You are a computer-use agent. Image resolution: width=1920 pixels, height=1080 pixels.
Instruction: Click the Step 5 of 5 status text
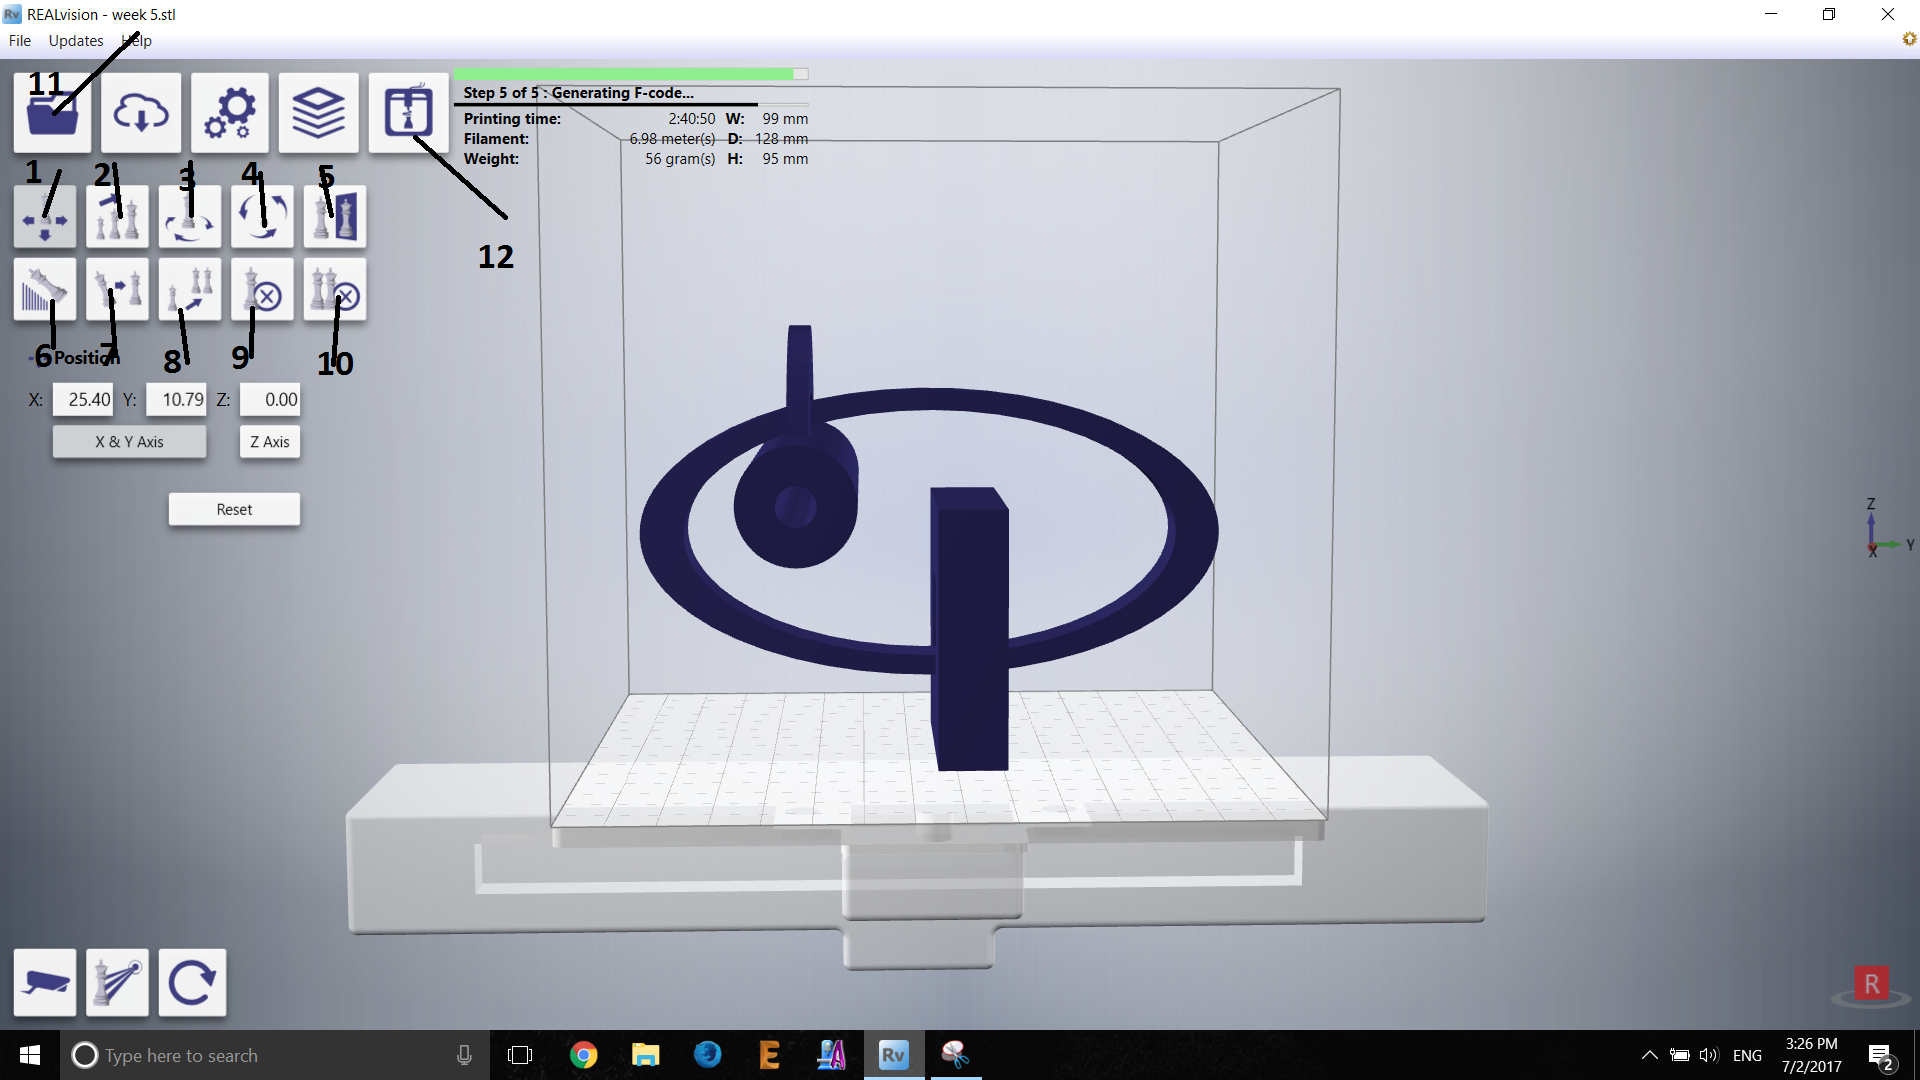(x=578, y=93)
